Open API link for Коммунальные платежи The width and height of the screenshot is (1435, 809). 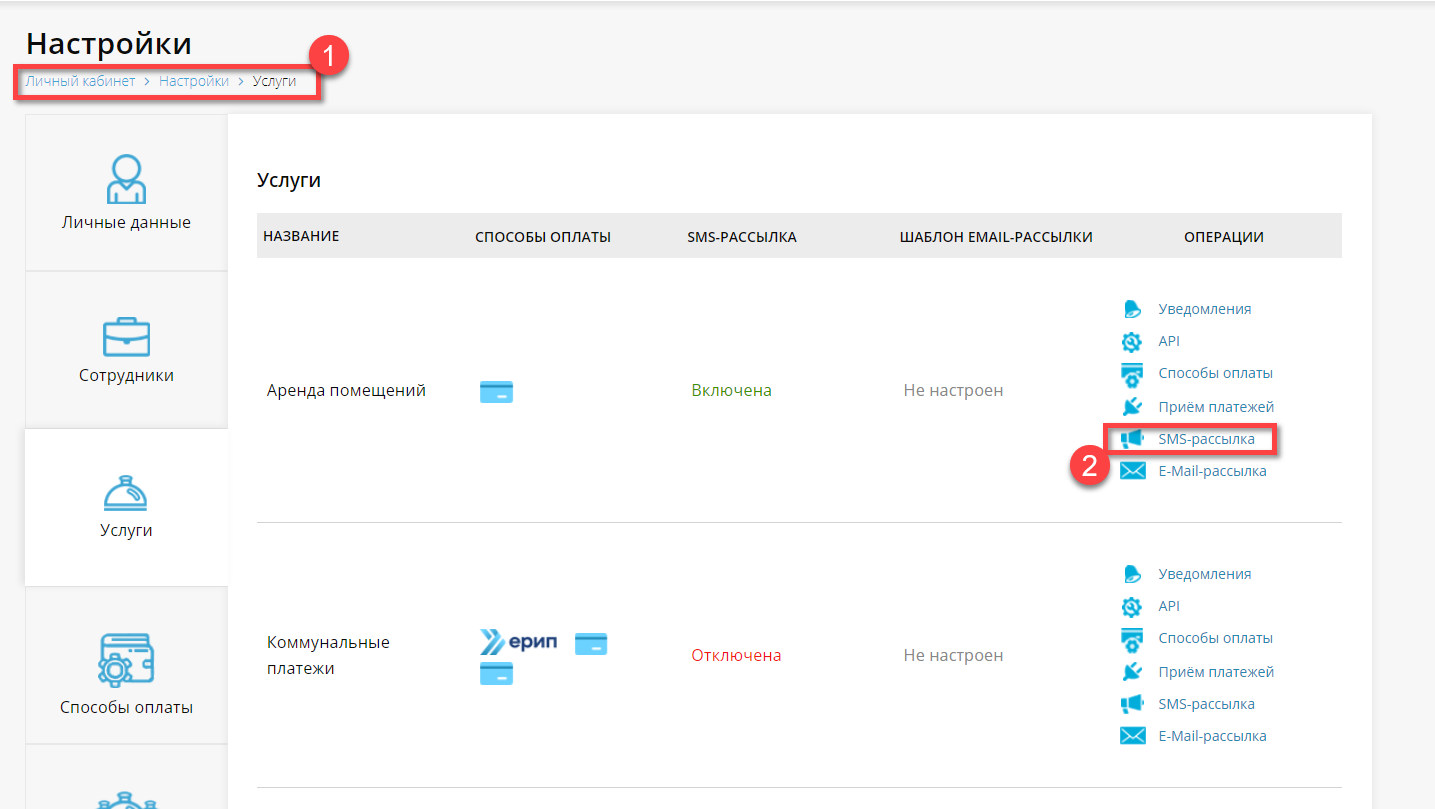(1169, 606)
